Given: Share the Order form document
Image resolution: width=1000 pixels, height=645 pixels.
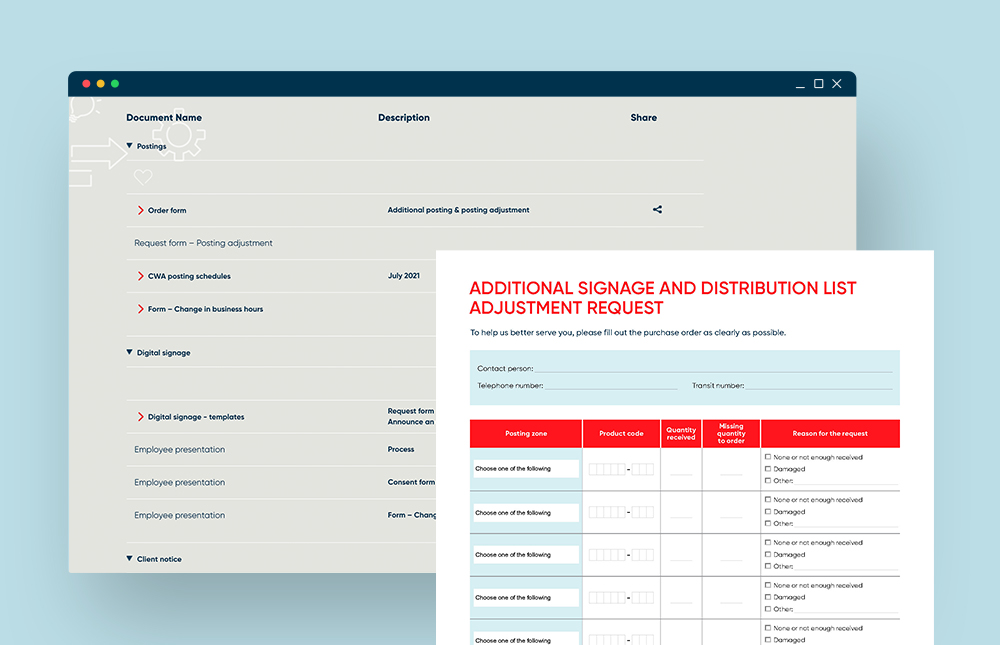Looking at the screenshot, I should point(657,209).
